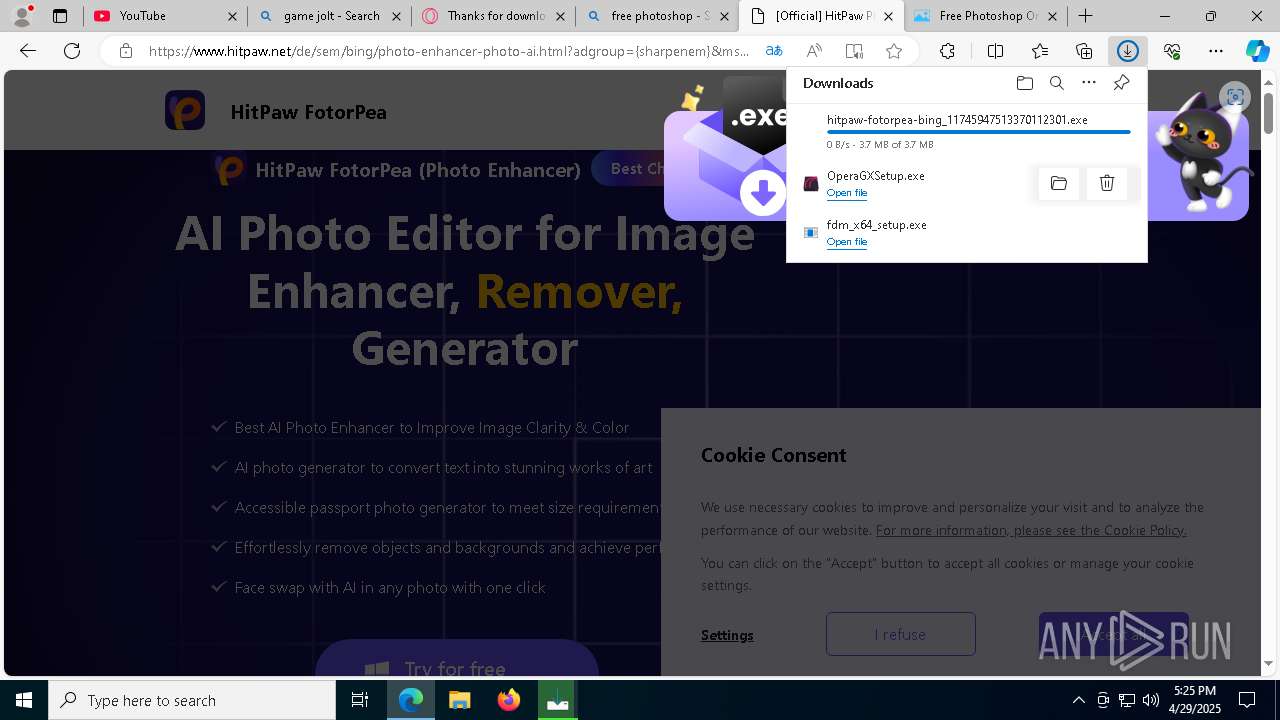1280x720 pixels.
Task: Click hitpaw-fotorpea download file name
Action: (957, 119)
